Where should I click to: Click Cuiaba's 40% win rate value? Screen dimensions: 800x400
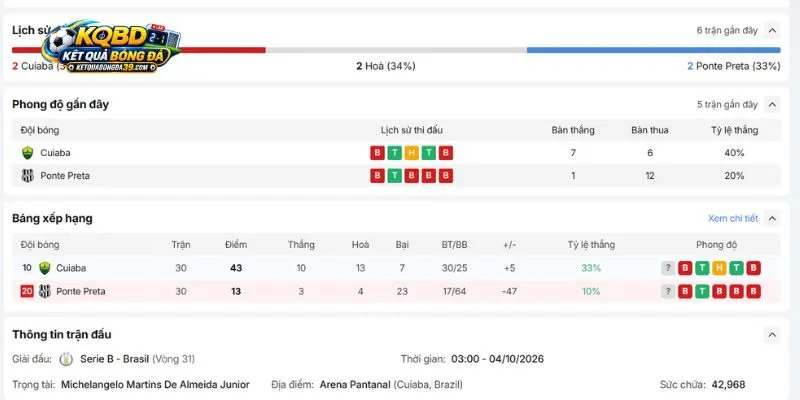point(734,153)
